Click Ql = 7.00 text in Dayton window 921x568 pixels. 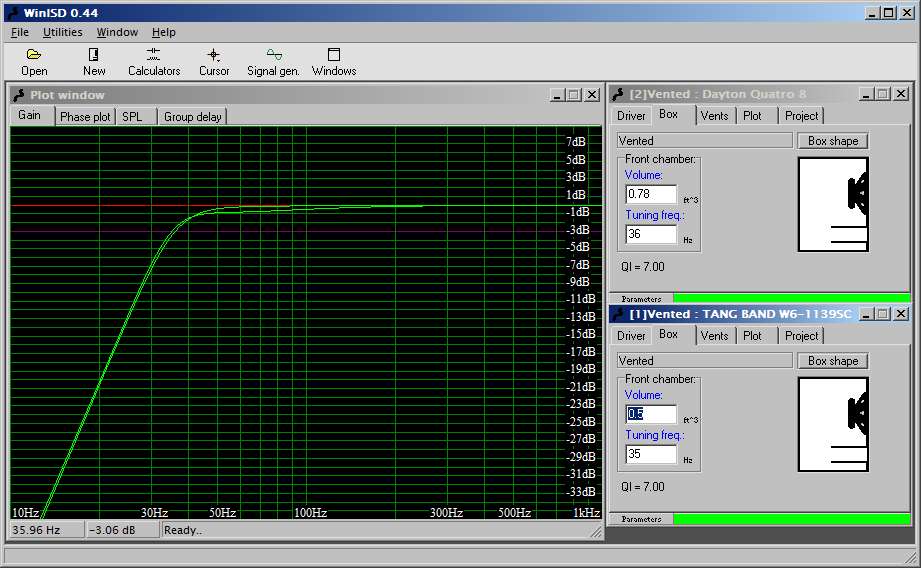(643, 267)
